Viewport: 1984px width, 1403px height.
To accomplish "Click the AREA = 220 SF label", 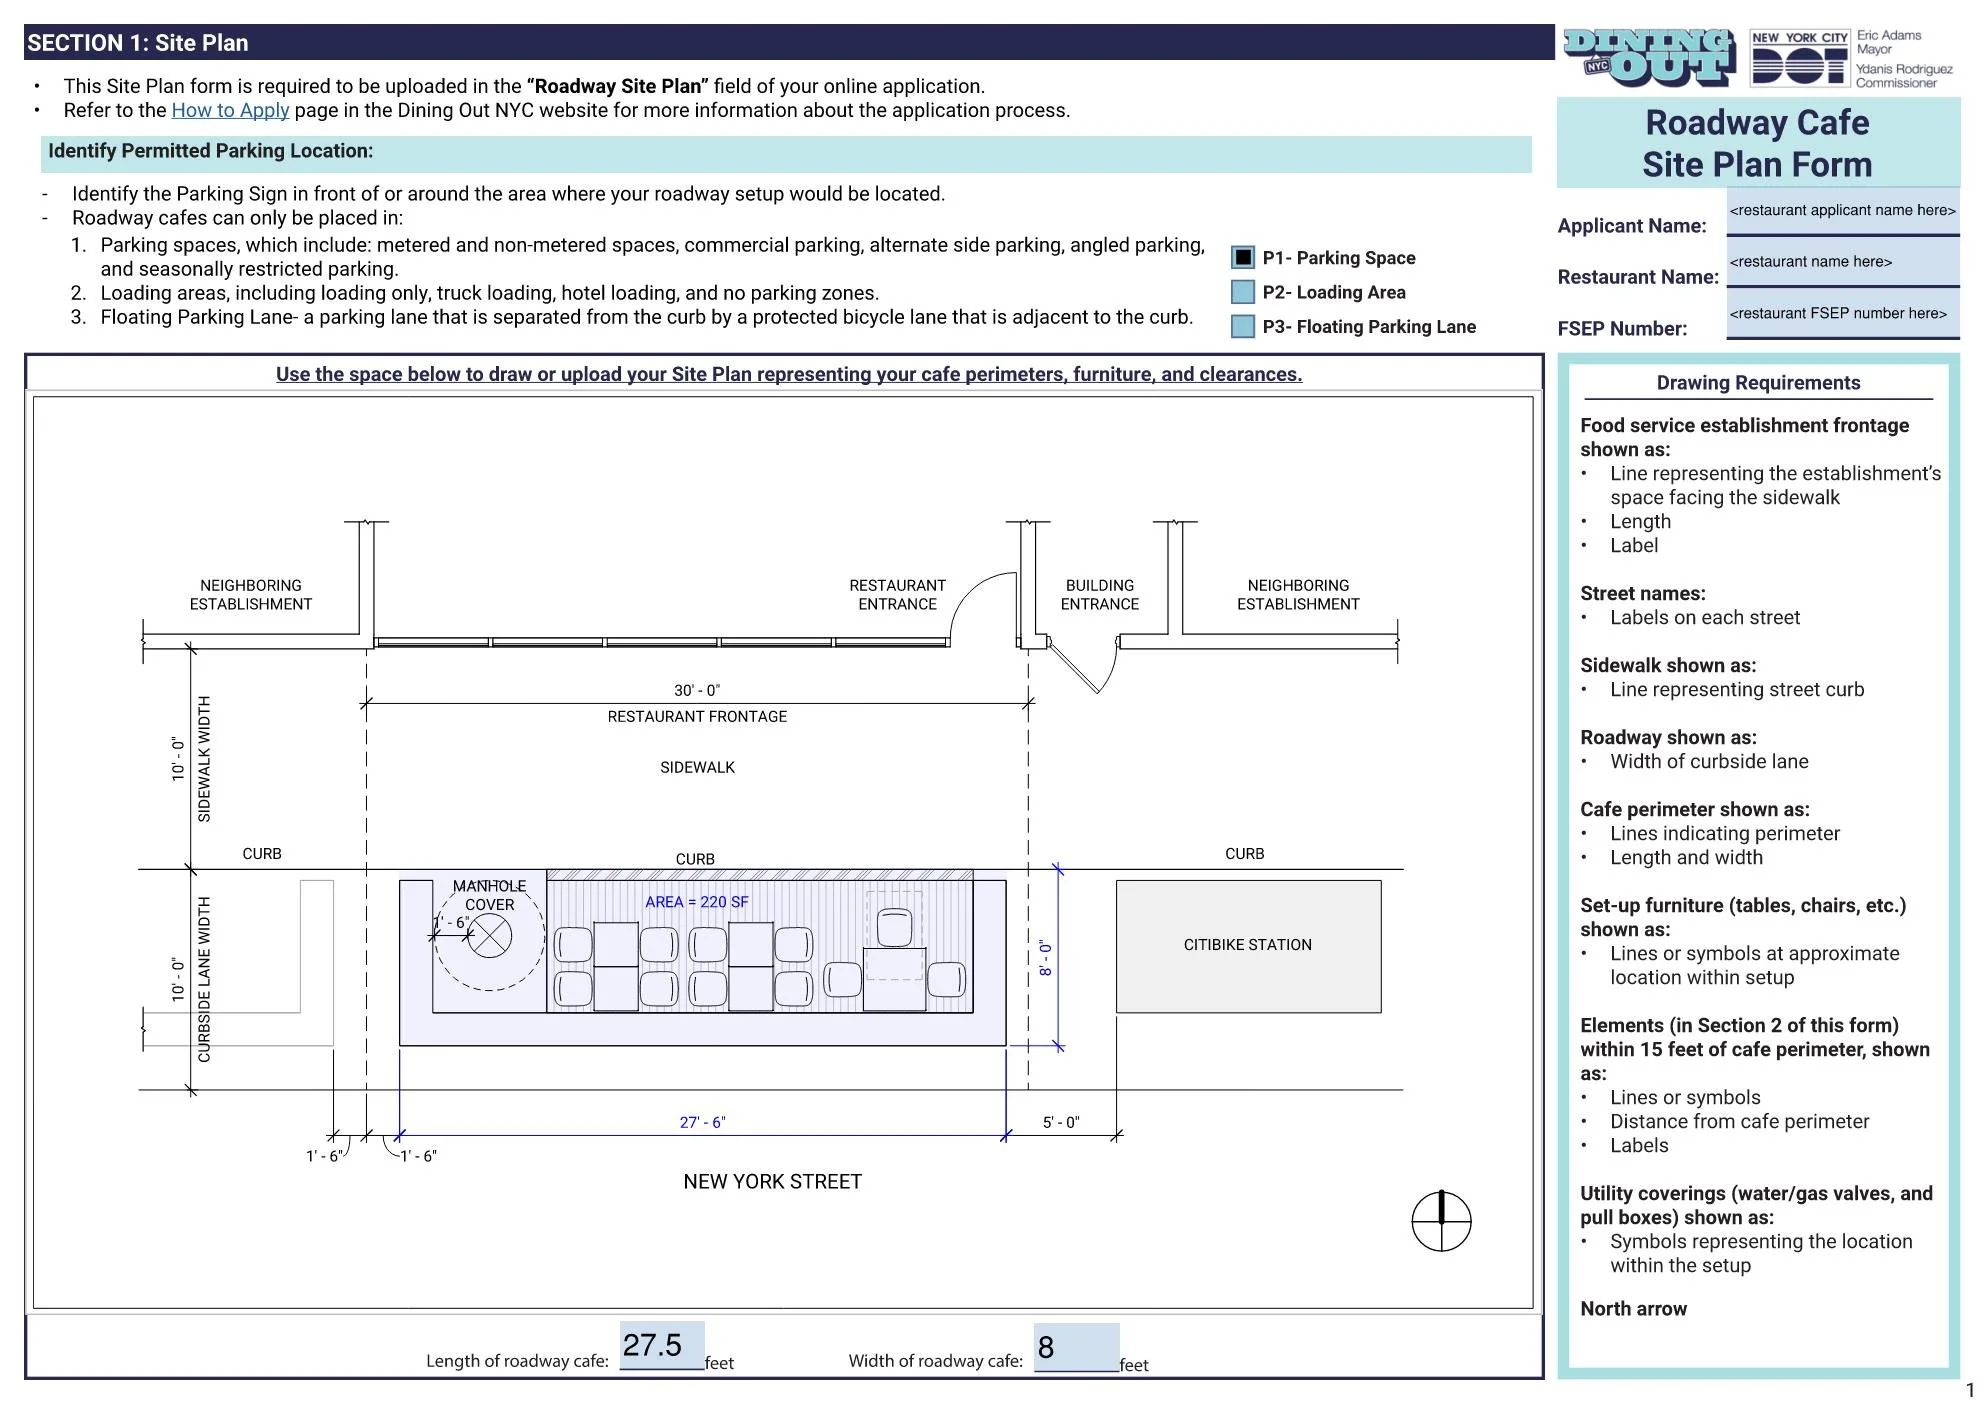I will tap(696, 902).
